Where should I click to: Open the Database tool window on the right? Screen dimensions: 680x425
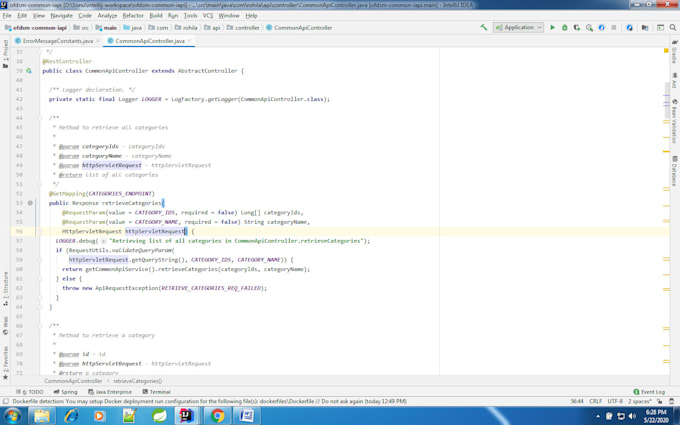pyautogui.click(x=674, y=171)
